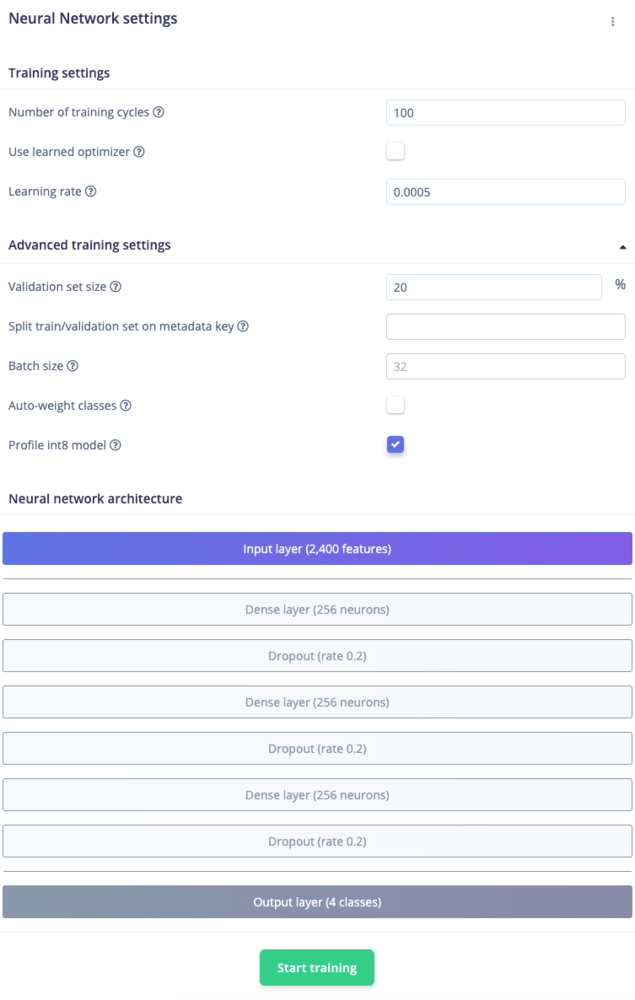Click the Start training button
Viewport: 635px width, 1000px height.
pyautogui.click(x=317, y=967)
